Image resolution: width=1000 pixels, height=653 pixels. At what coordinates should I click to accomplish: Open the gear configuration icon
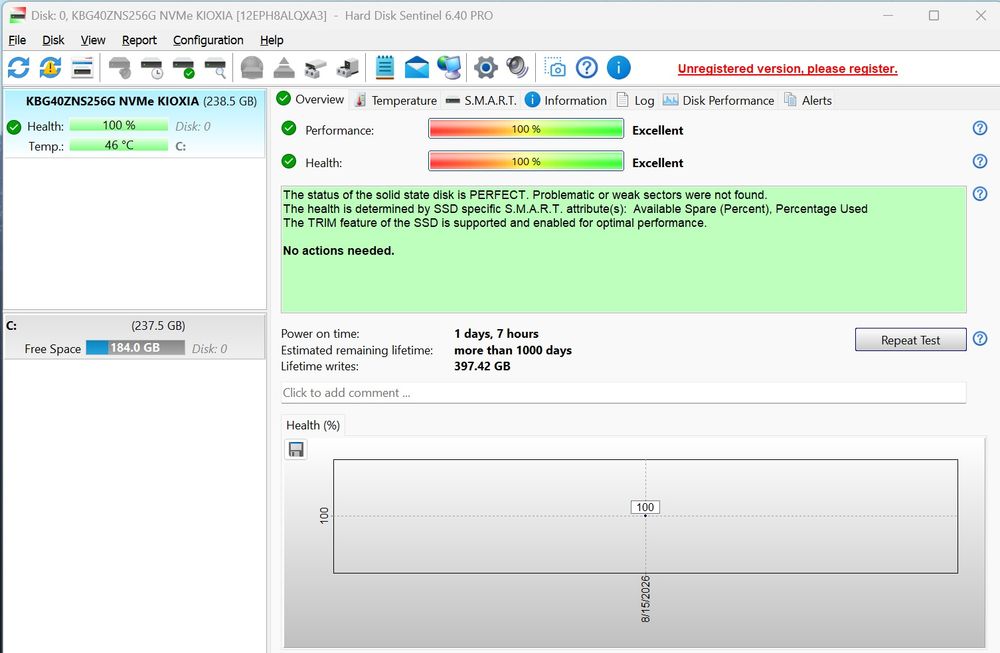(x=485, y=68)
